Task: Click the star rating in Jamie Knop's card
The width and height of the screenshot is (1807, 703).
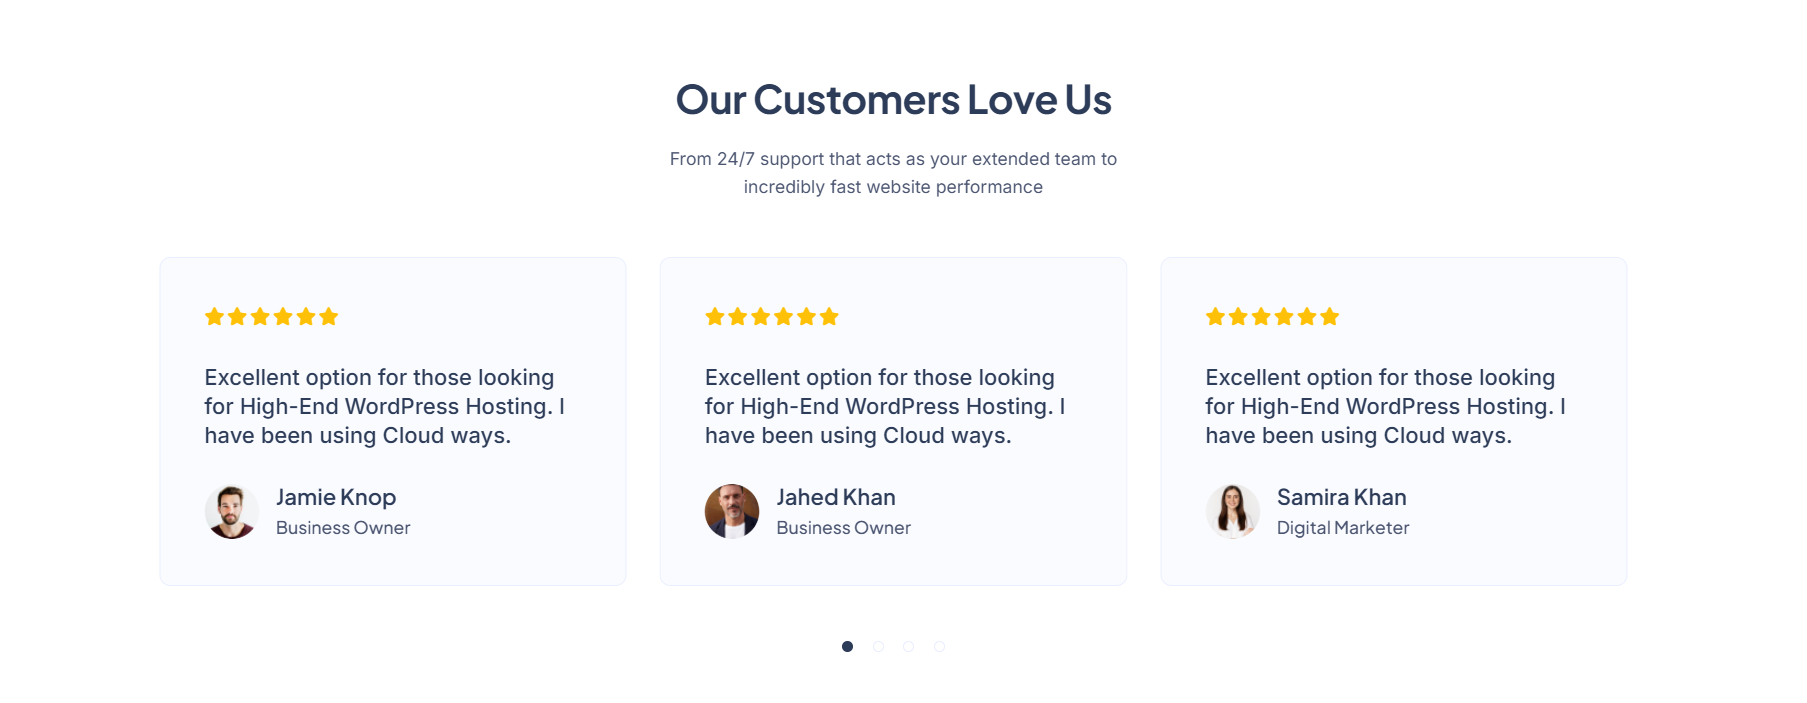Action: pyautogui.click(x=271, y=317)
